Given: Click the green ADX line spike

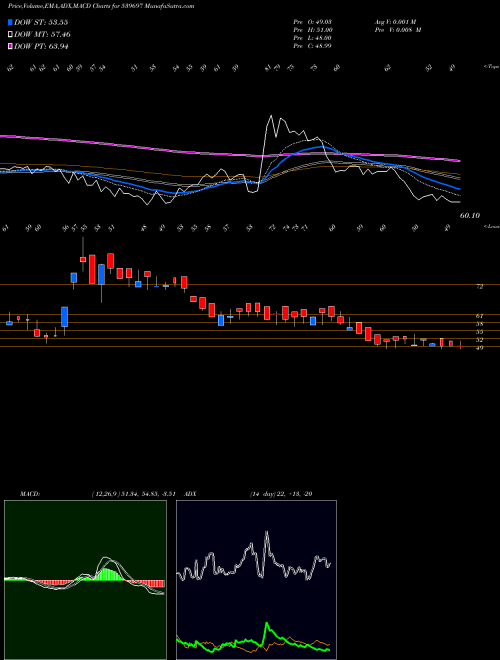Looking at the screenshot, I should coord(266,625).
